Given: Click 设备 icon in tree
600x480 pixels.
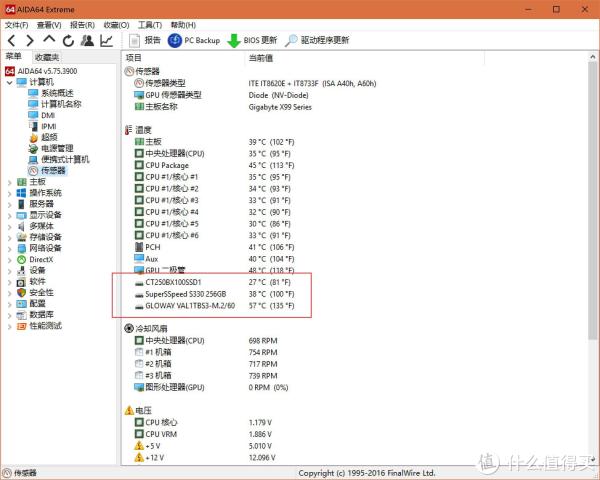Looking at the screenshot, I should point(21,271).
